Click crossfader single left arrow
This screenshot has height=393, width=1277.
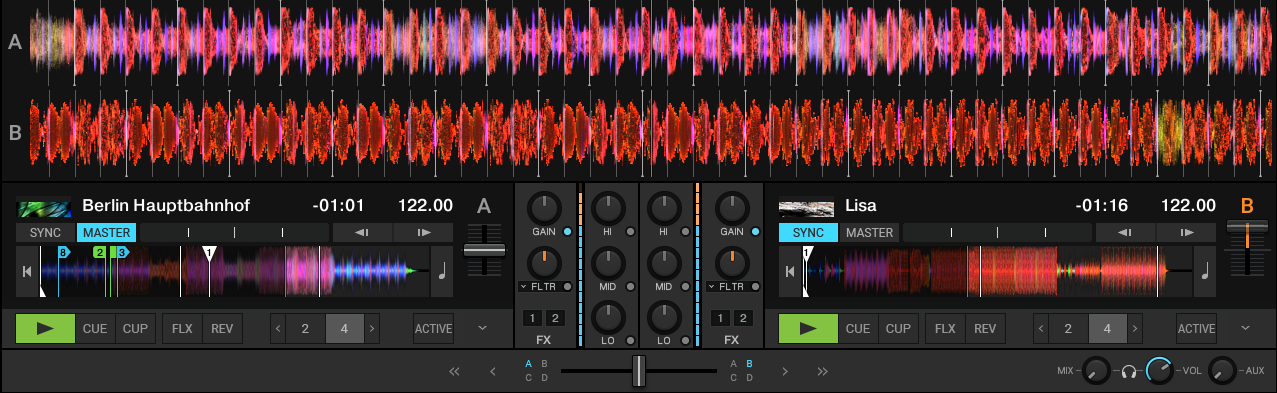point(493,371)
